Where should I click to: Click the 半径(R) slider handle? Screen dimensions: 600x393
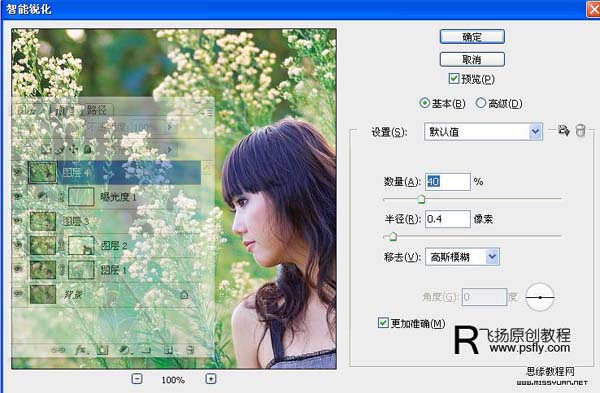392,237
